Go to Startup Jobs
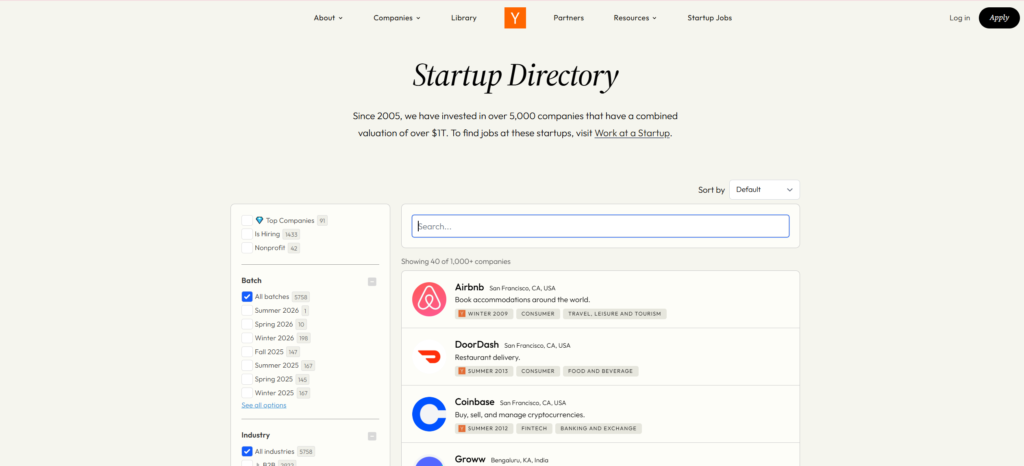The image size is (1024, 466). (x=709, y=18)
